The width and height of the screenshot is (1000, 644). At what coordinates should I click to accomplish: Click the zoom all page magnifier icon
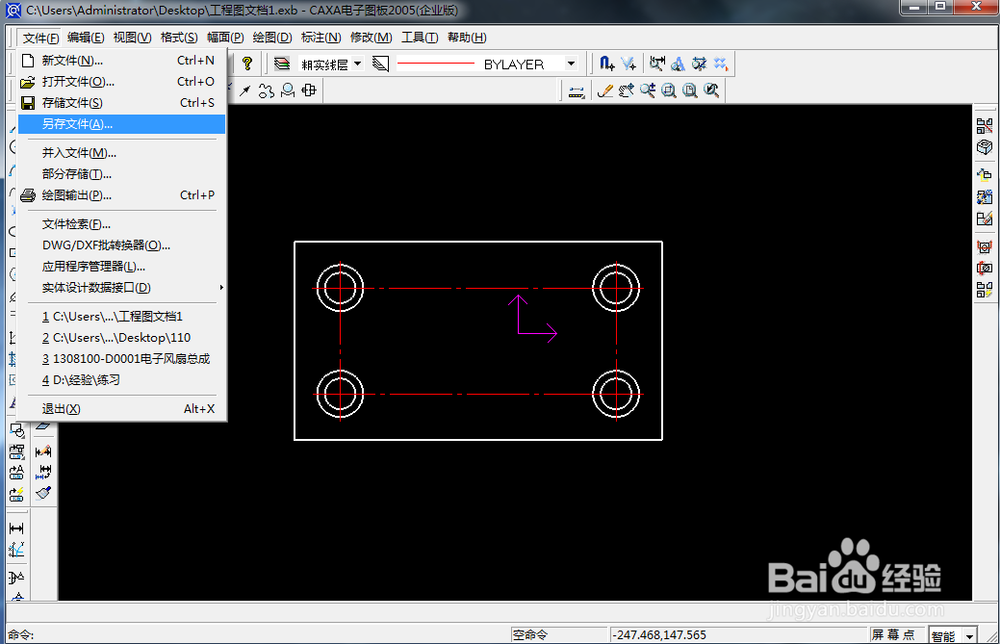[689, 91]
